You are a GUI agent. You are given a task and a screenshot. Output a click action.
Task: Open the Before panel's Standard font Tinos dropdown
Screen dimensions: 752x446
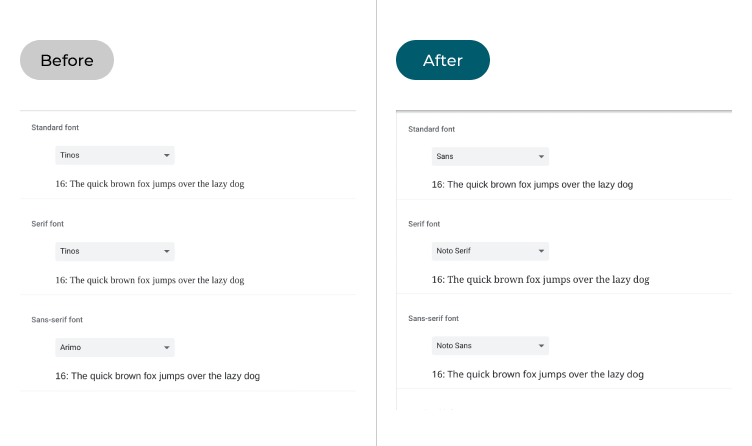coord(115,155)
